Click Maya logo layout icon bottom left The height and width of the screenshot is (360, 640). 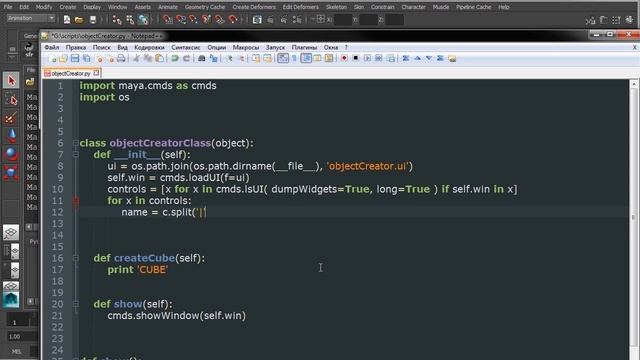coord(11,300)
